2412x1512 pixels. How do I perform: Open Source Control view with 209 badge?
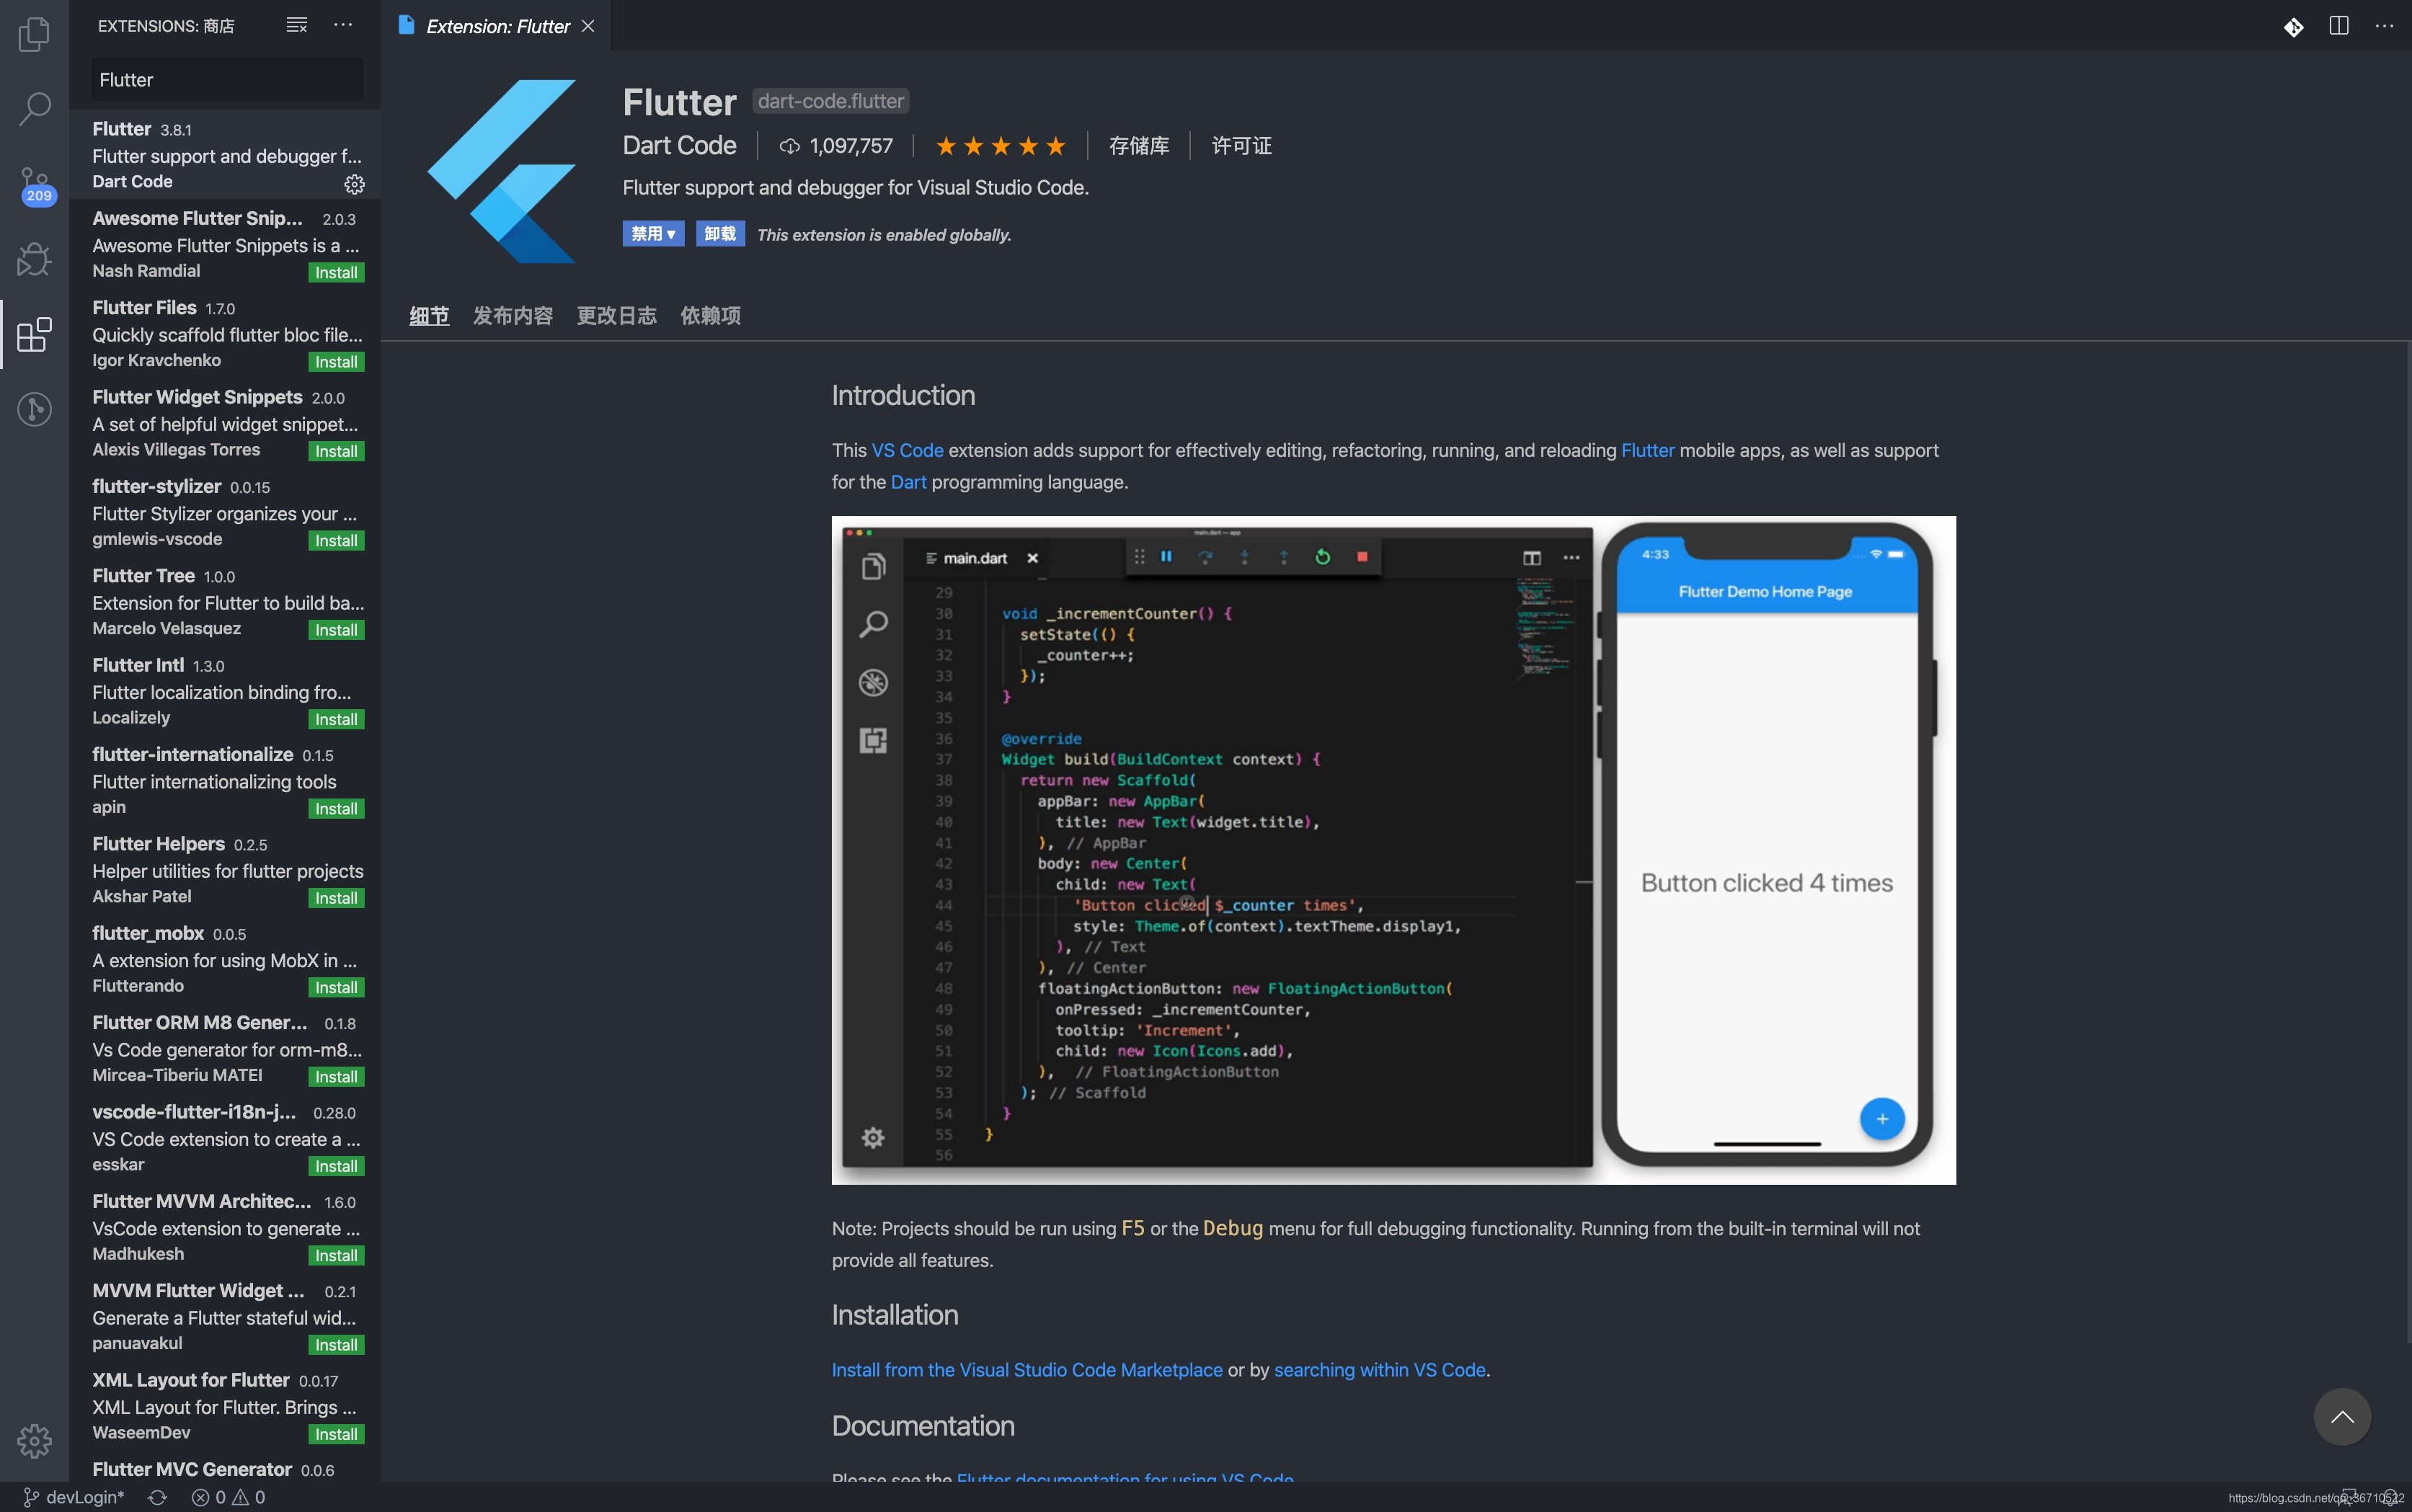(x=34, y=185)
